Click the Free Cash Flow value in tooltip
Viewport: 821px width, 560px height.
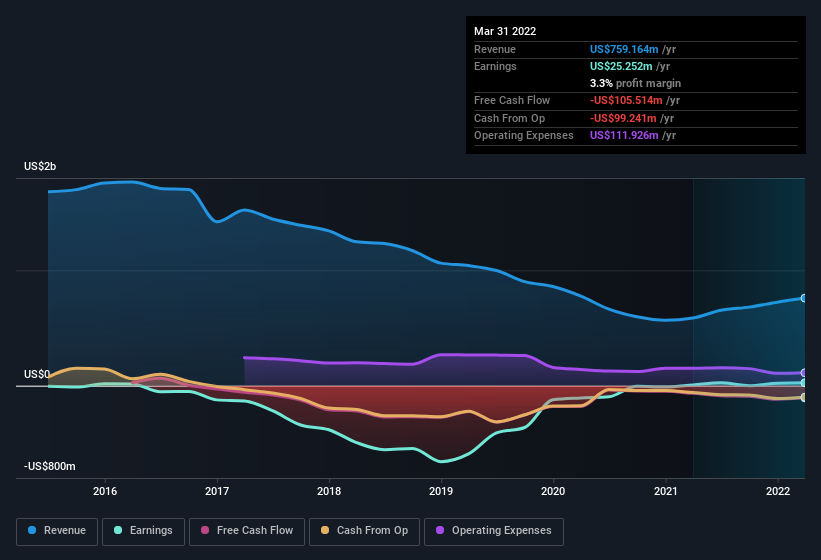626,100
